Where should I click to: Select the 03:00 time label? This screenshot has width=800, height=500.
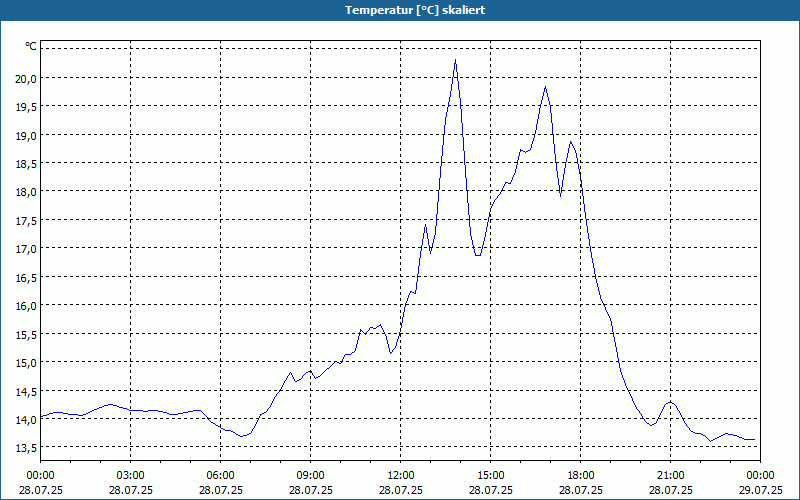pyautogui.click(x=131, y=476)
